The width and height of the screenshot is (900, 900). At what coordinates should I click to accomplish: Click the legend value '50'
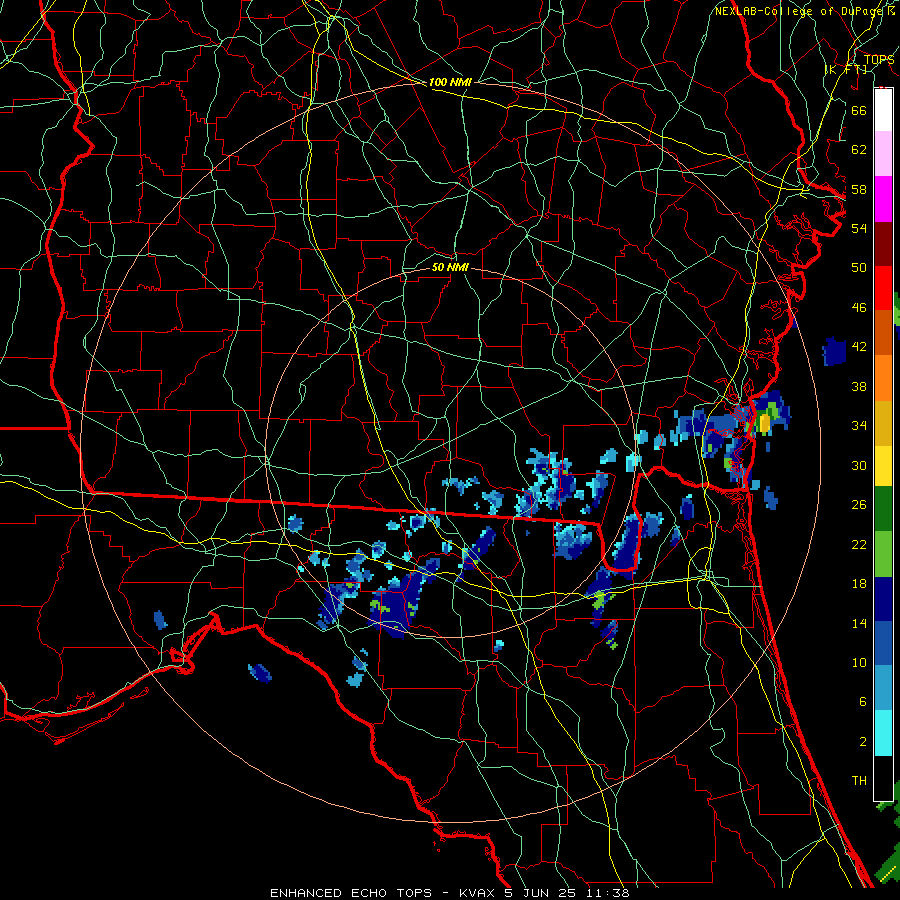pos(859,268)
